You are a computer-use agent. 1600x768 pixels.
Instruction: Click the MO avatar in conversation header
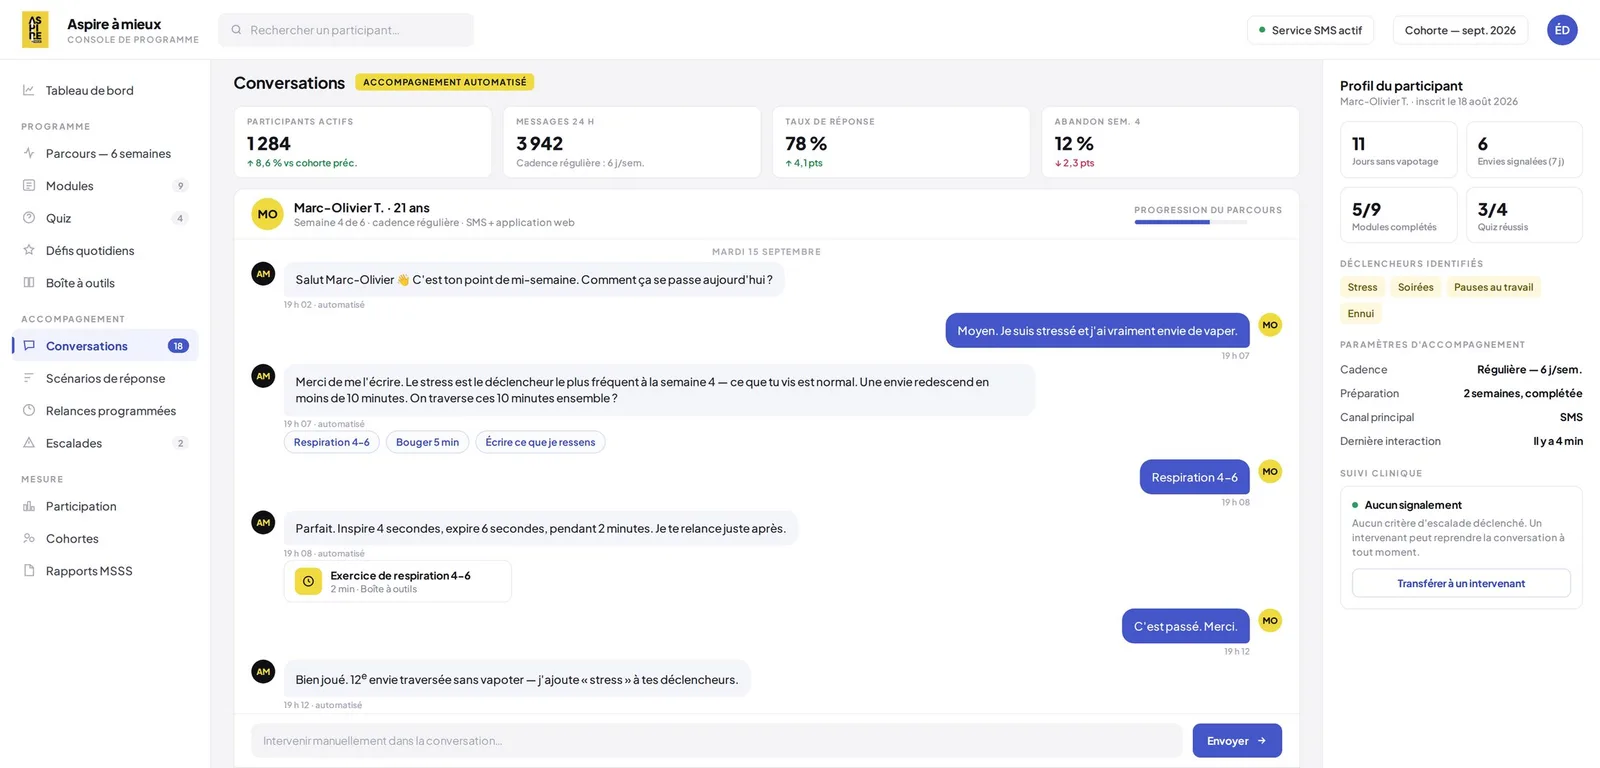click(267, 214)
